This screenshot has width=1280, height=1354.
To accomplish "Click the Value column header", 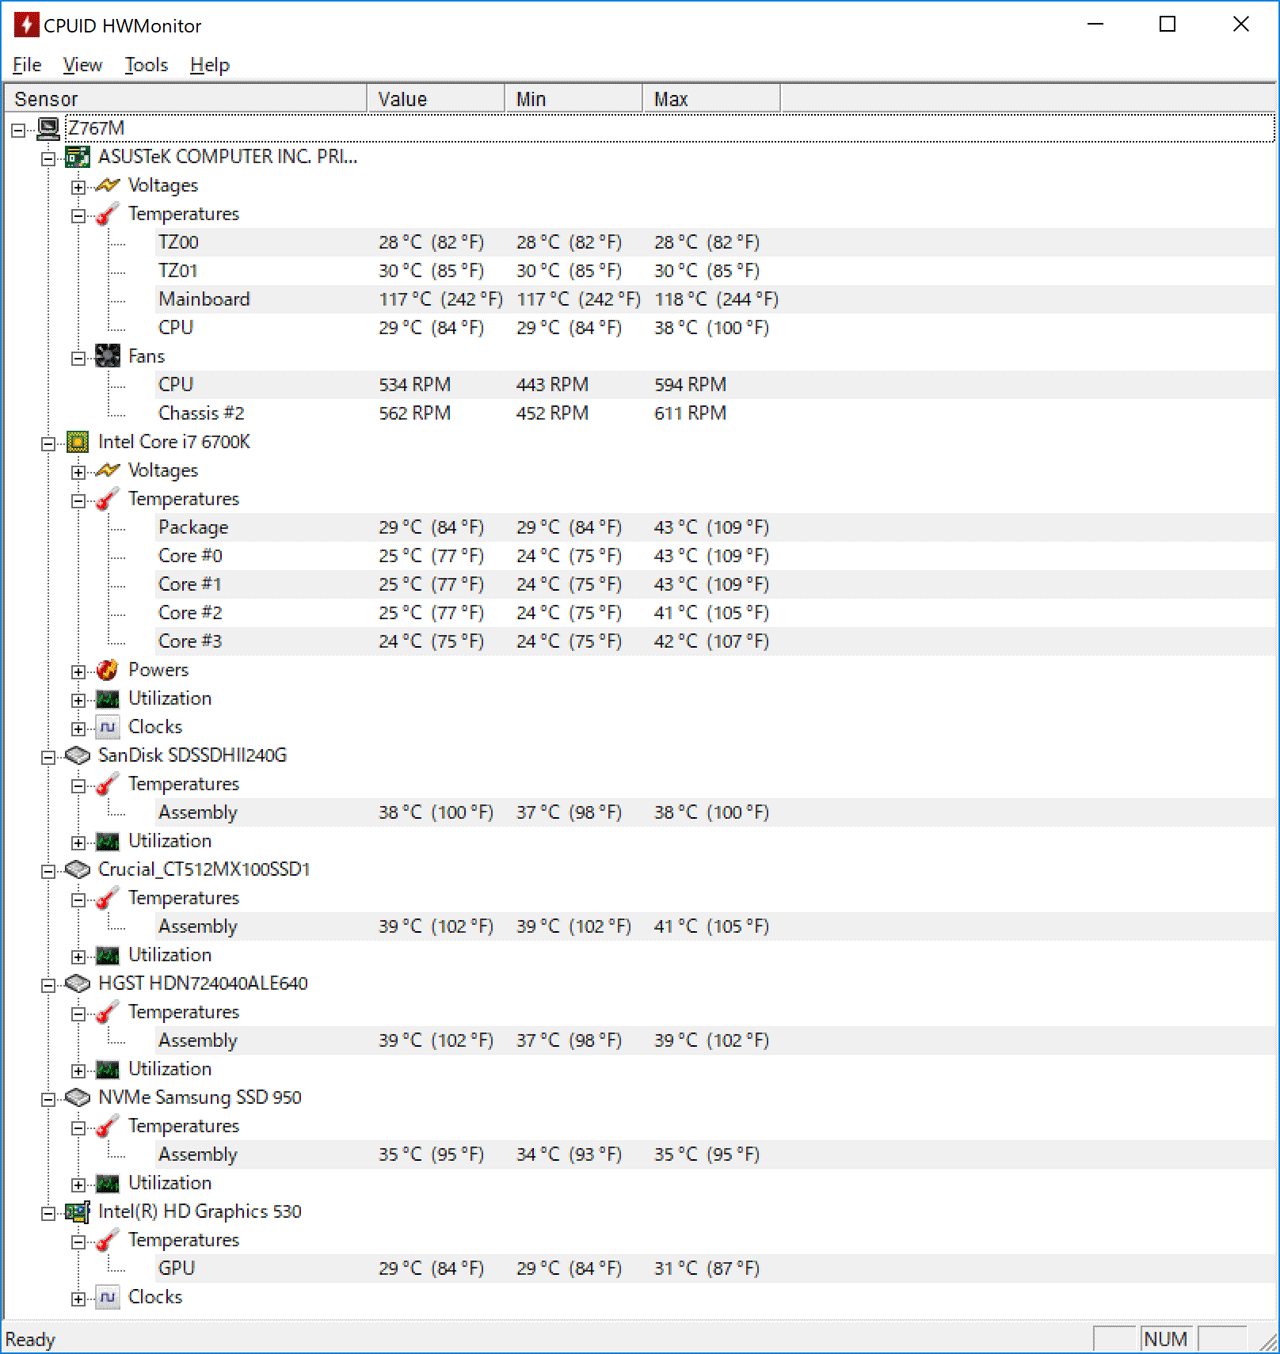I will point(436,99).
